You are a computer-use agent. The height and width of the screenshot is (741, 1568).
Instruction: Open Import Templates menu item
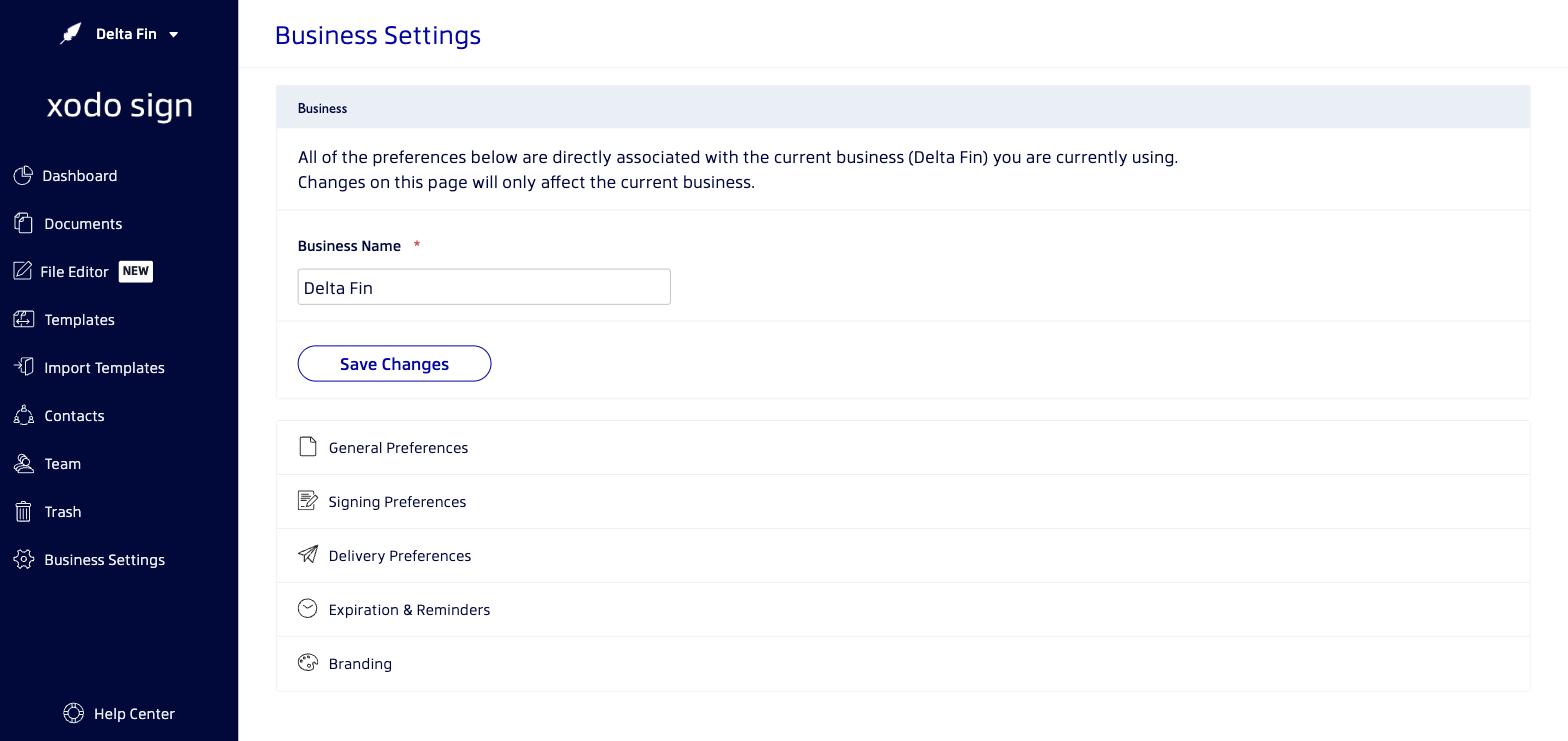click(104, 368)
